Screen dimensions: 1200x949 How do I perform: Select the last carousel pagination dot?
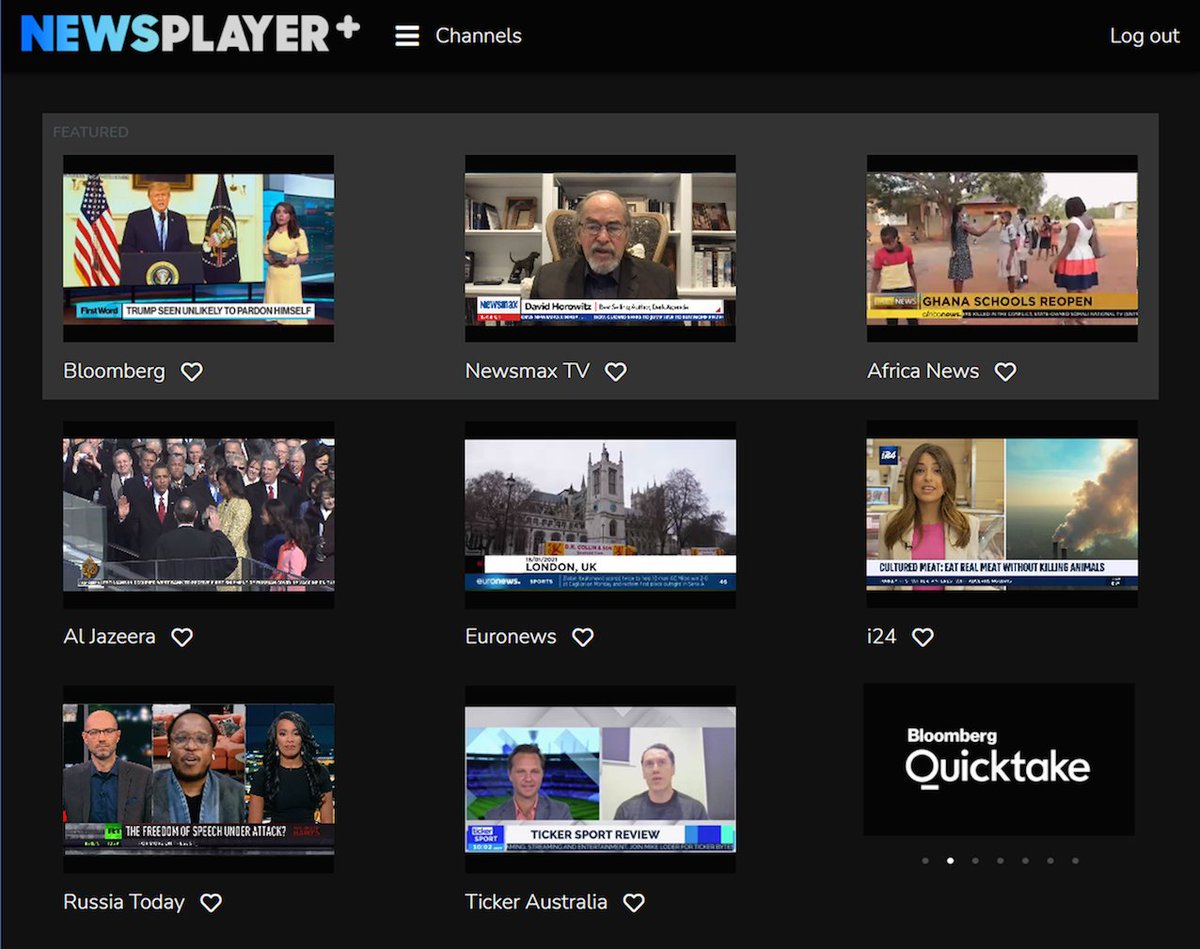[x=1076, y=859]
